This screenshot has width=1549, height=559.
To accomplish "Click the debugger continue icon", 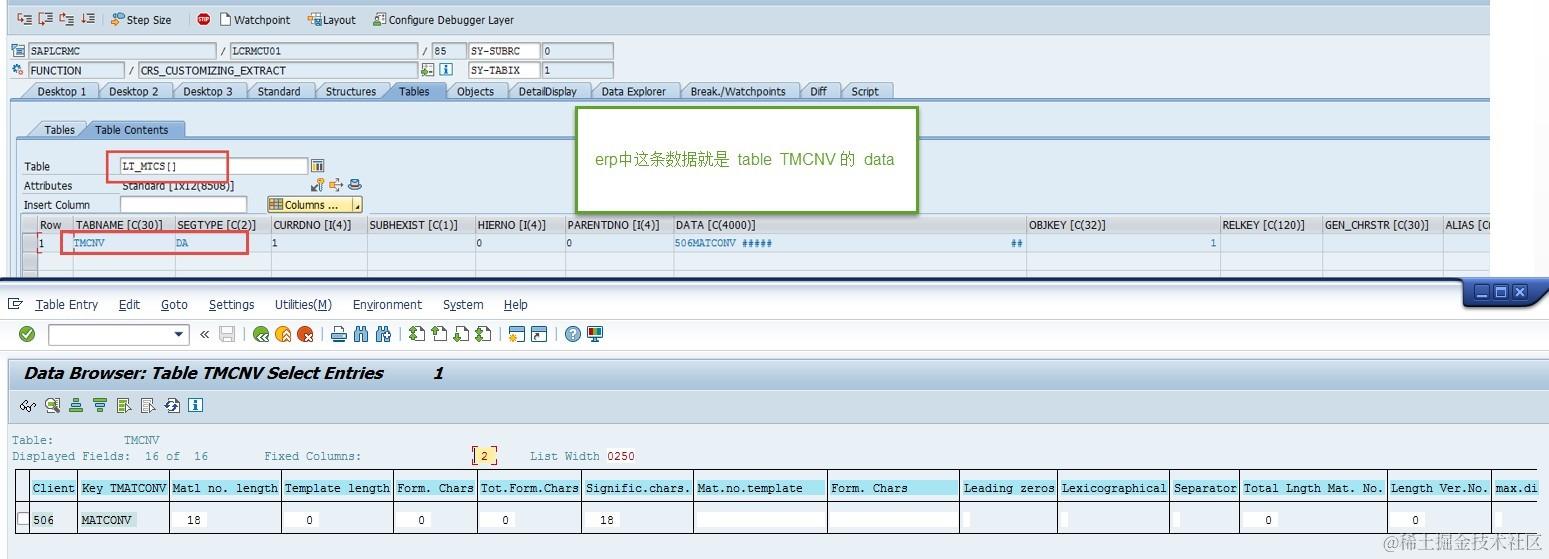I will [x=88, y=19].
